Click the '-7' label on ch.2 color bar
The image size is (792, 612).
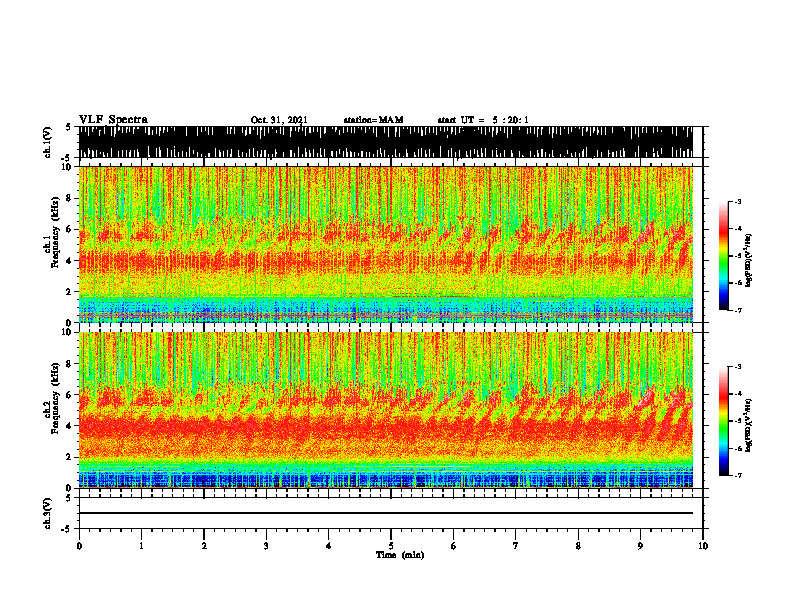coord(738,476)
